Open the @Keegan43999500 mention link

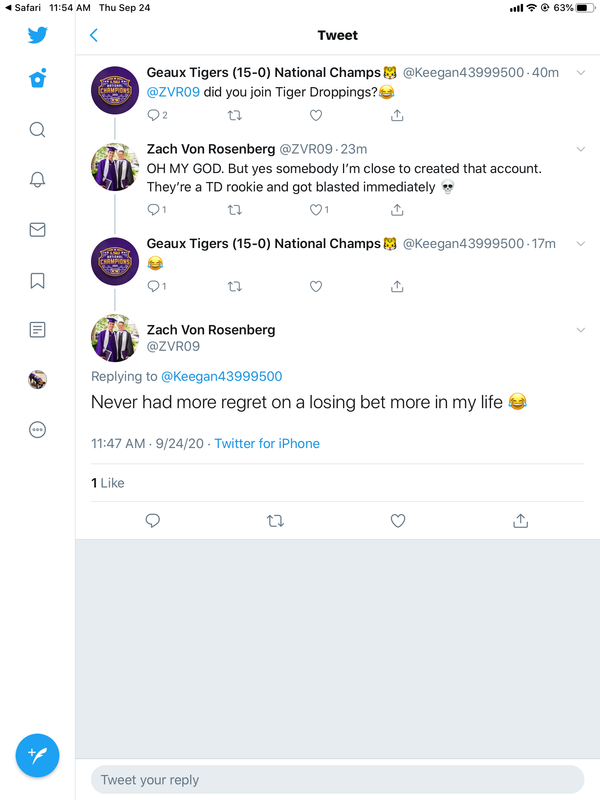coord(221,377)
